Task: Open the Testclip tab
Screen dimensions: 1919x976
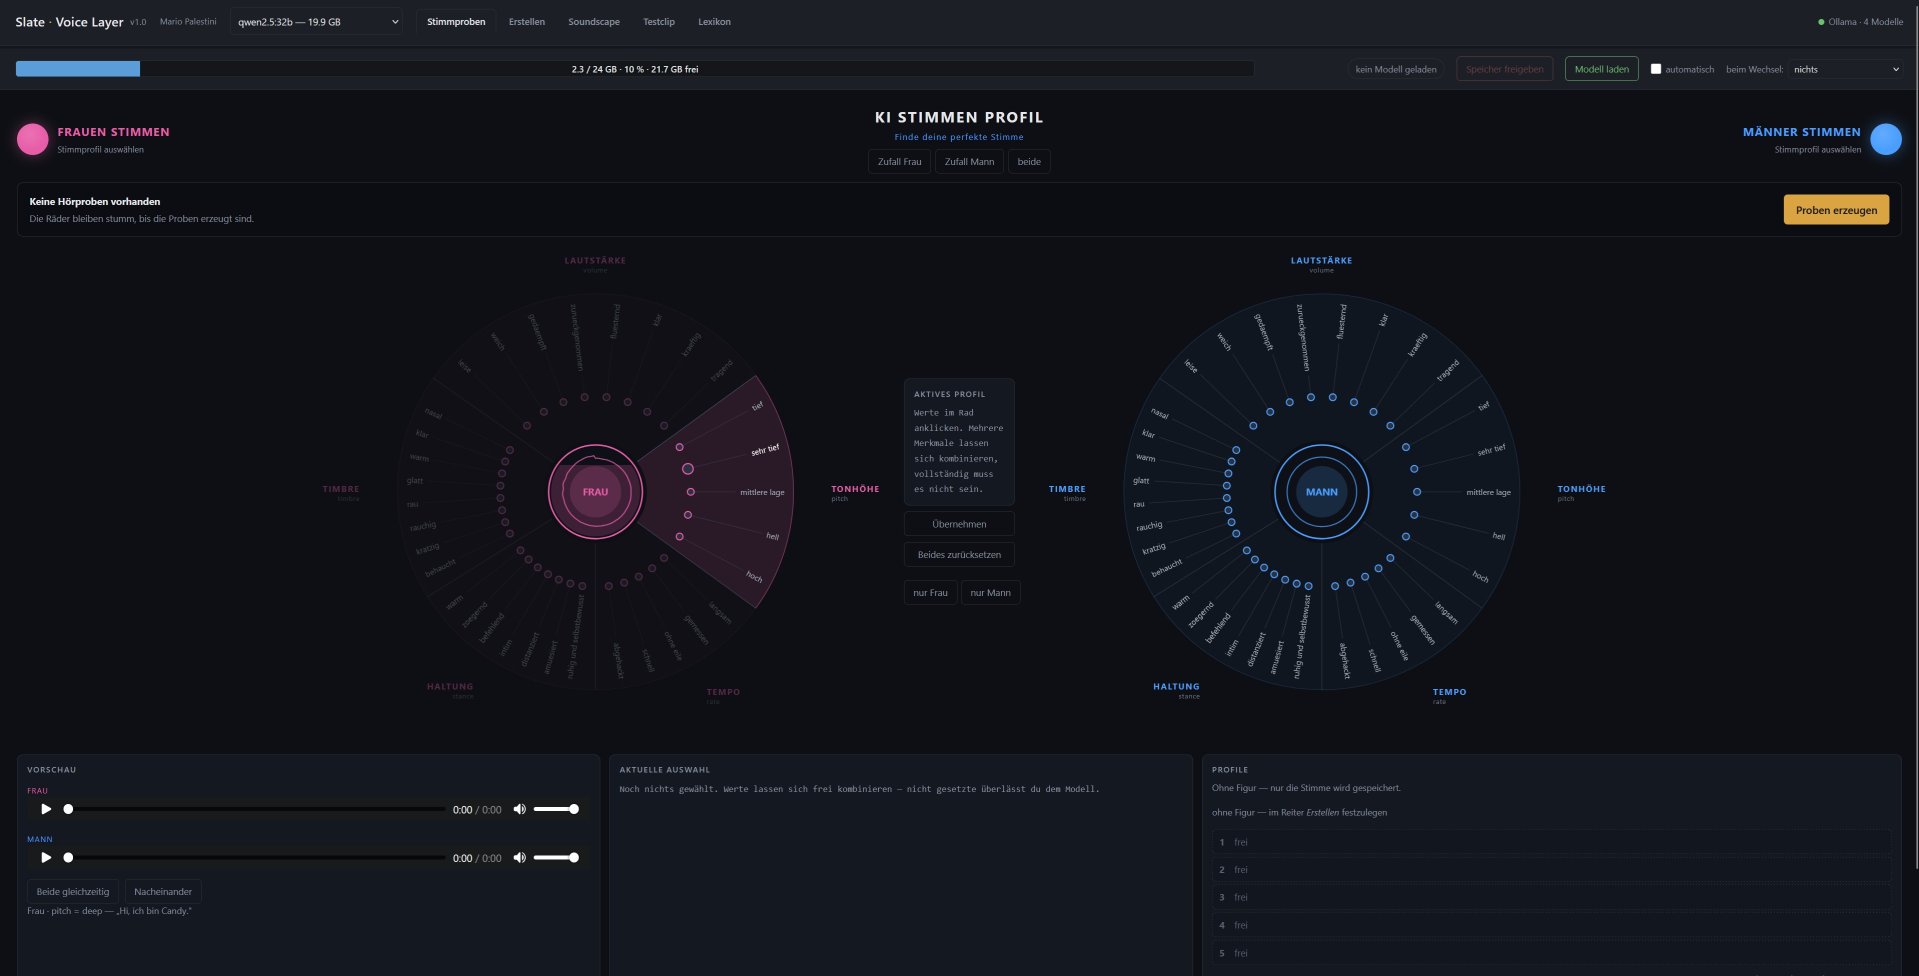Action: click(659, 22)
